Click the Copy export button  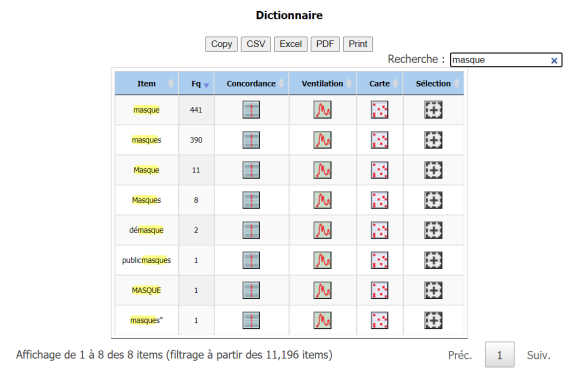pyautogui.click(x=221, y=44)
